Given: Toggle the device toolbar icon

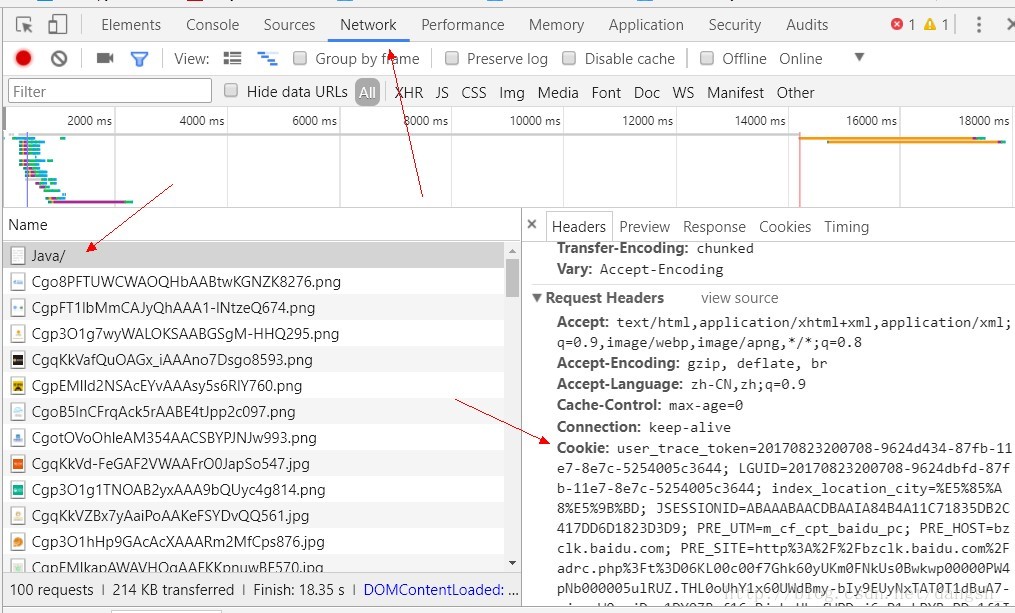Looking at the screenshot, I should (58, 25).
